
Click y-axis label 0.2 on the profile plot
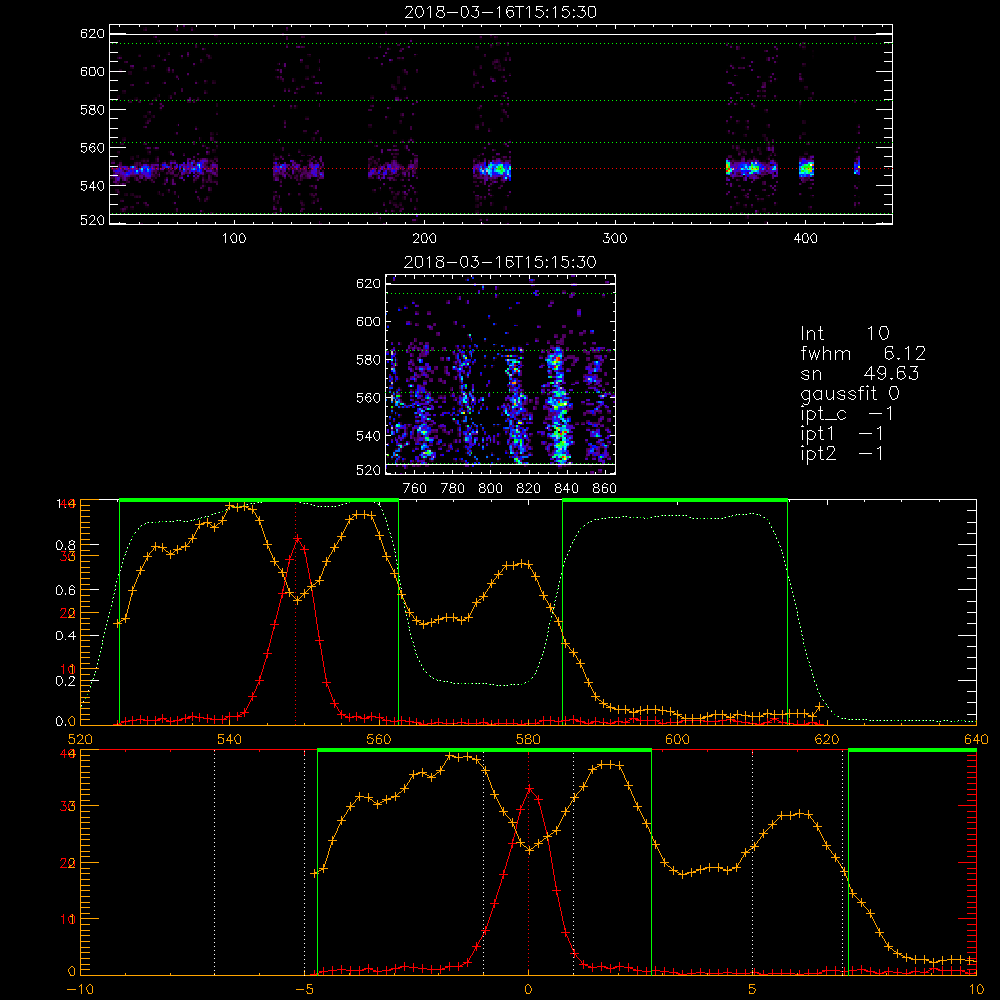[x=66, y=681]
